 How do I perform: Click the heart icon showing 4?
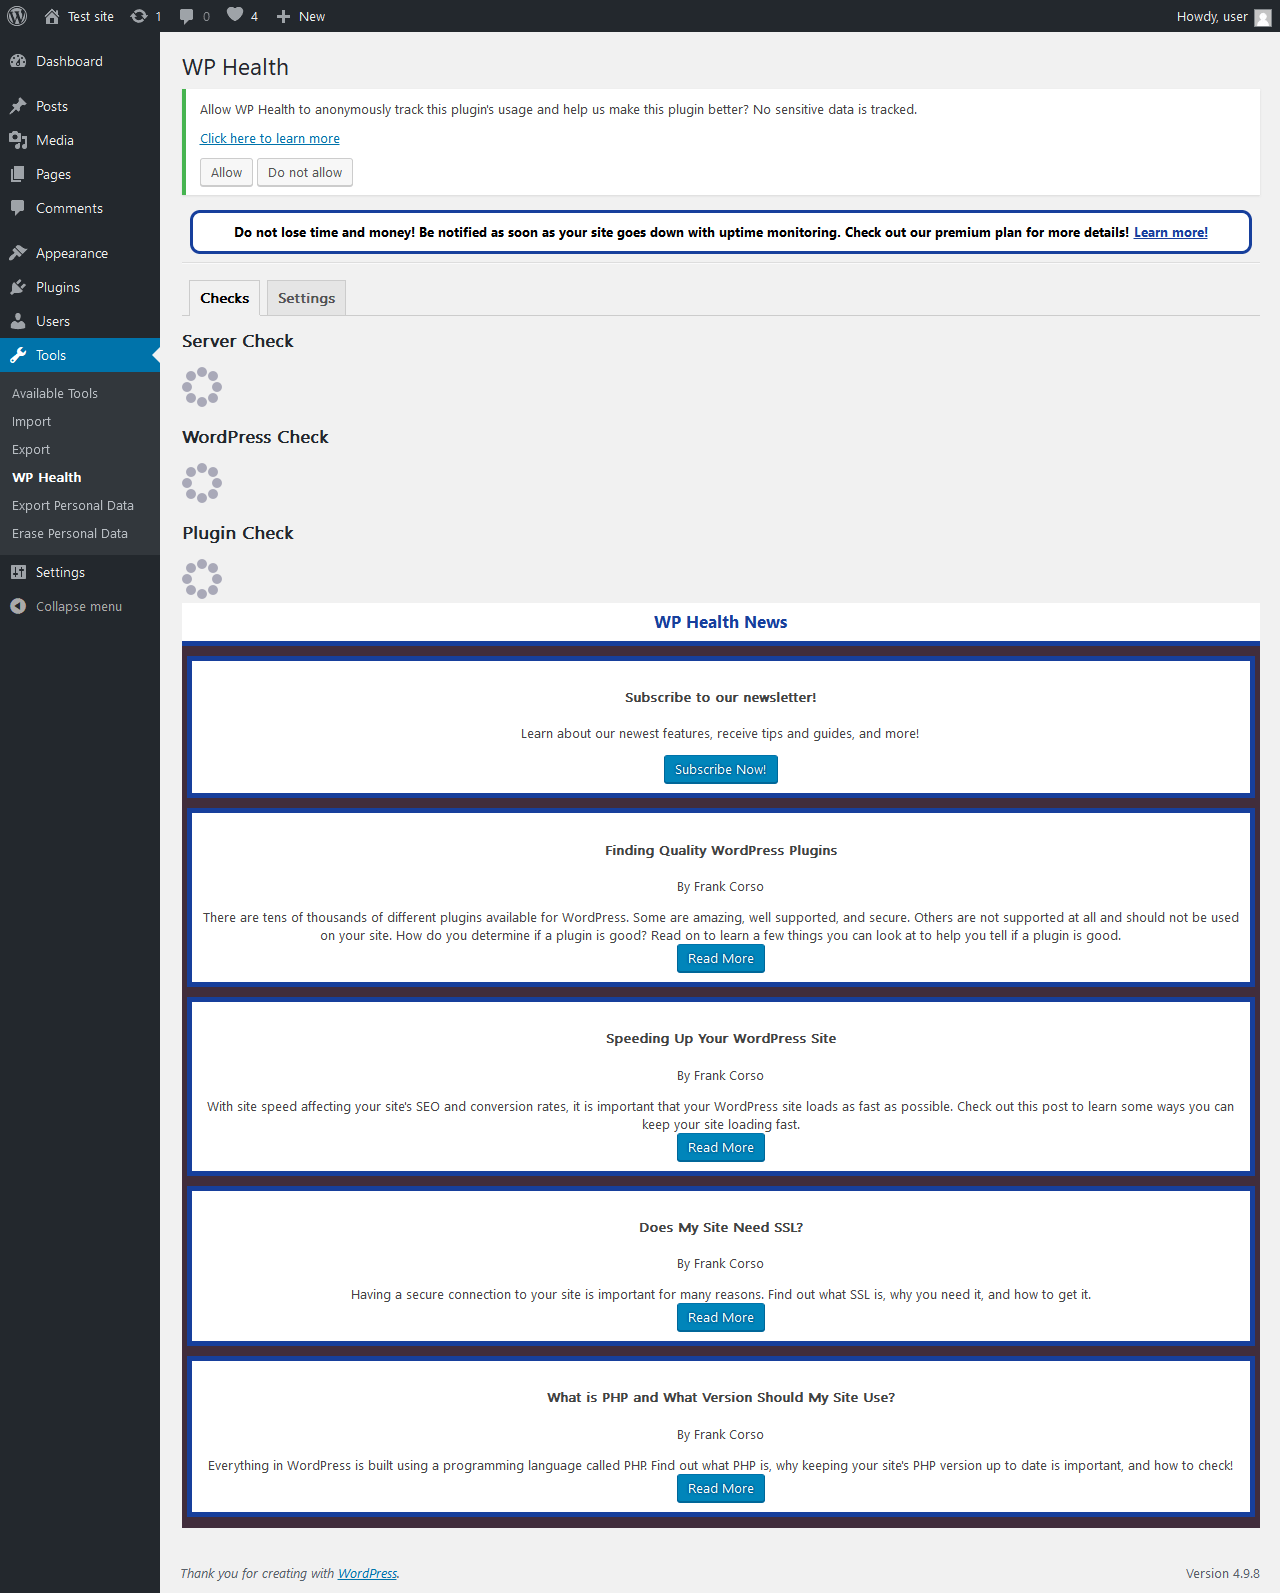(235, 15)
